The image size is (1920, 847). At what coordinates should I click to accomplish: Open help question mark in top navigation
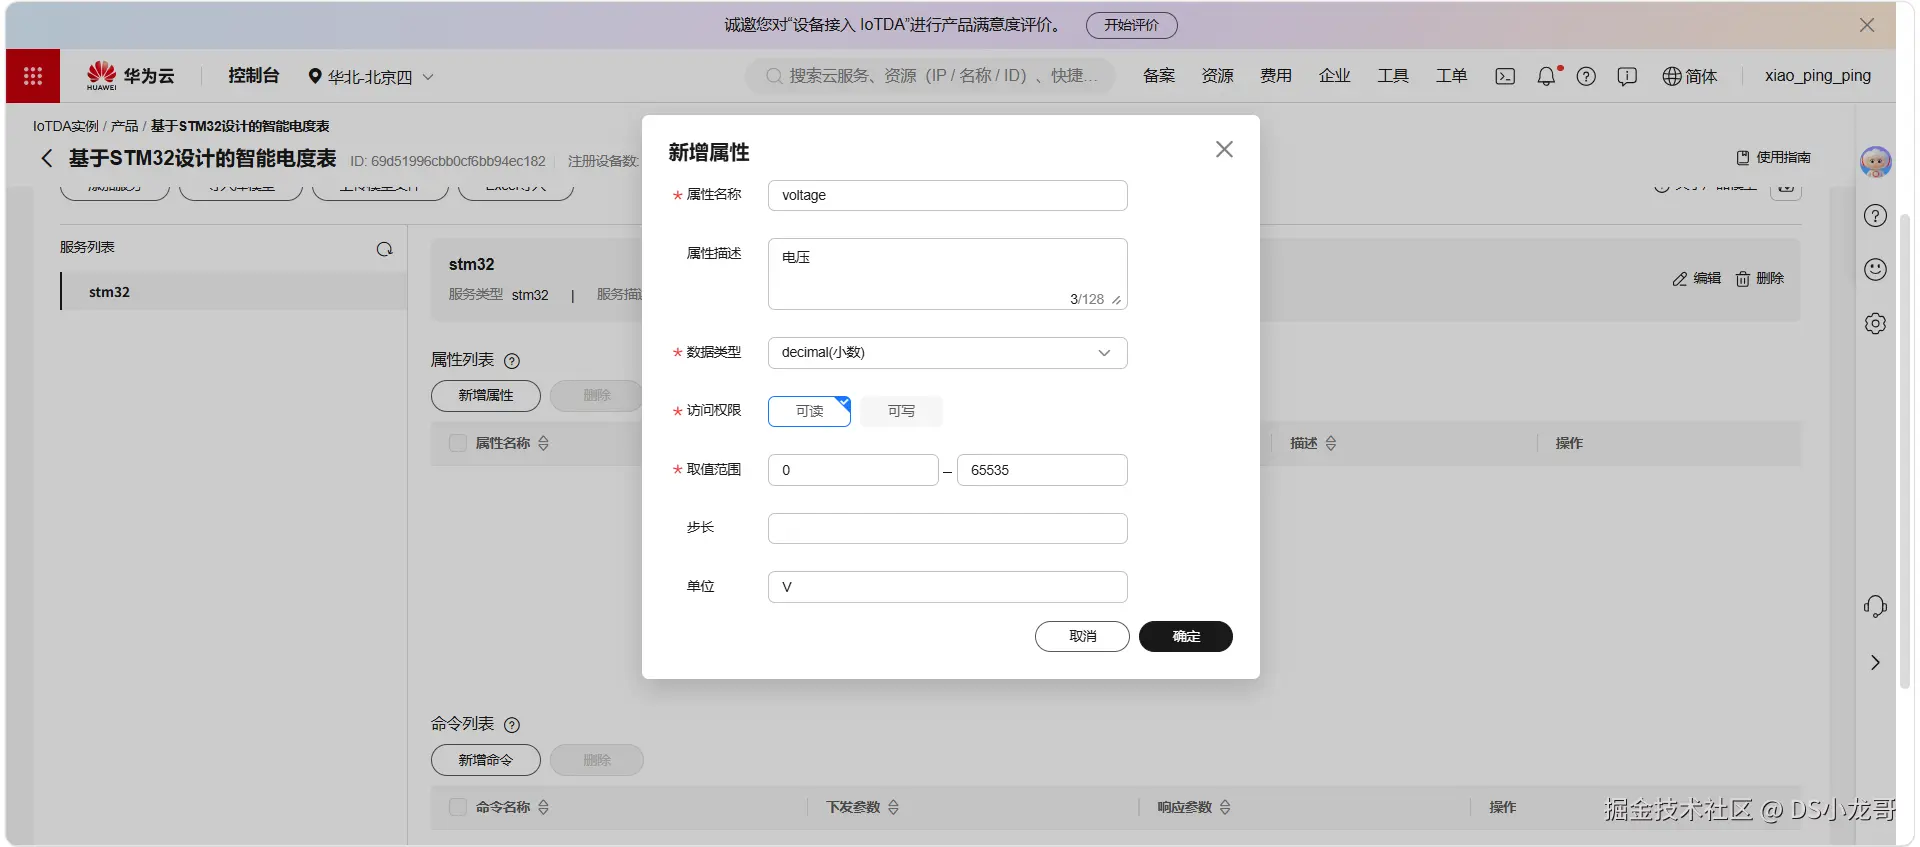[1586, 76]
